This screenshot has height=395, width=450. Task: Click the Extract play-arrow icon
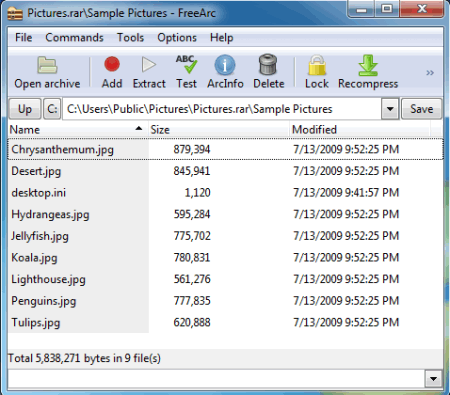149,64
